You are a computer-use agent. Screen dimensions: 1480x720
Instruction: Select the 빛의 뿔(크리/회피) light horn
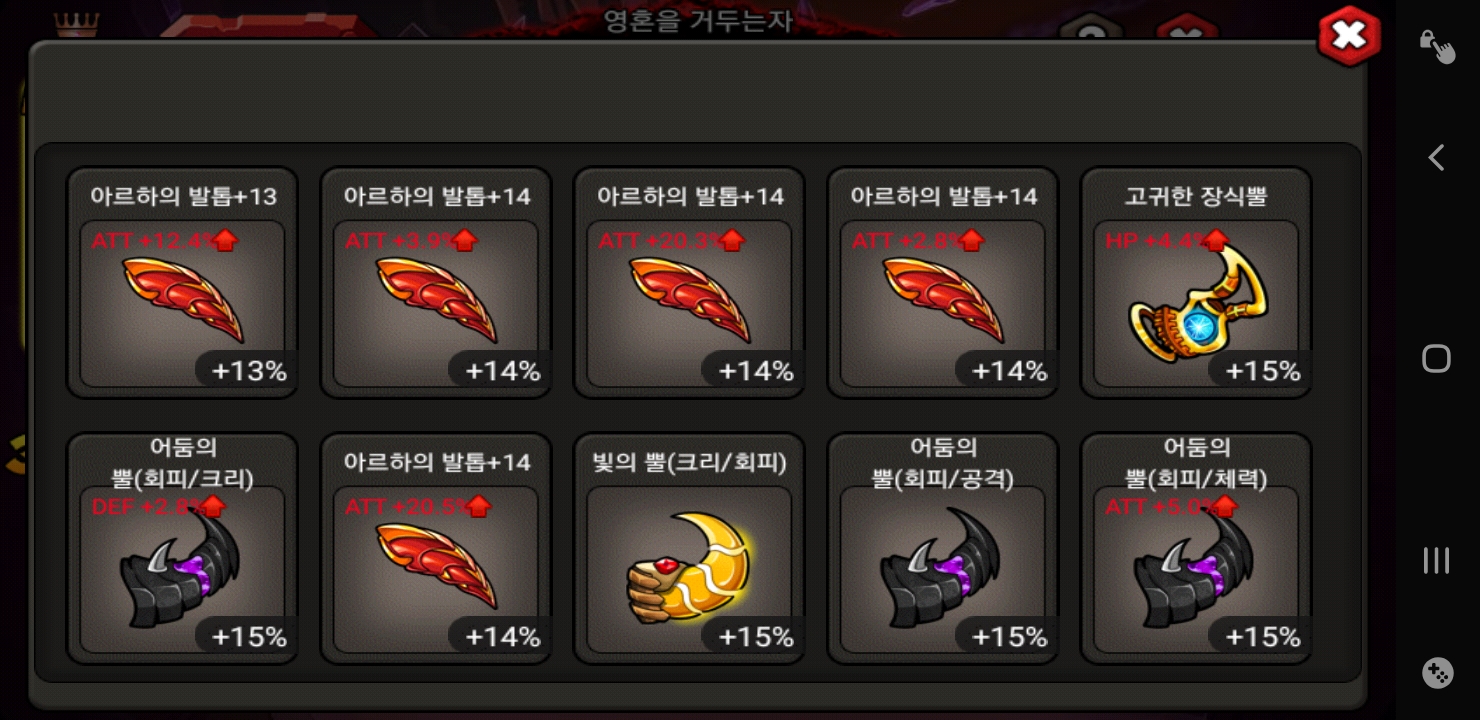click(x=689, y=549)
